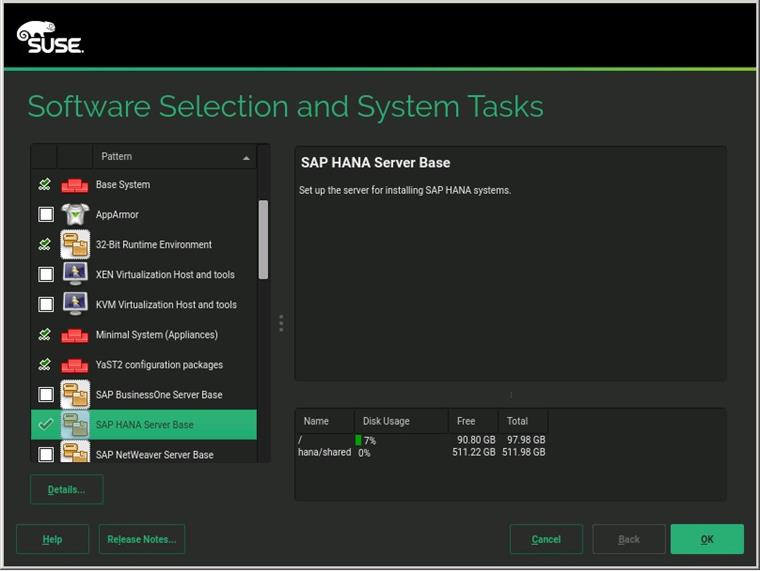Check the KVM Virtualization Host and tools box

(46, 304)
